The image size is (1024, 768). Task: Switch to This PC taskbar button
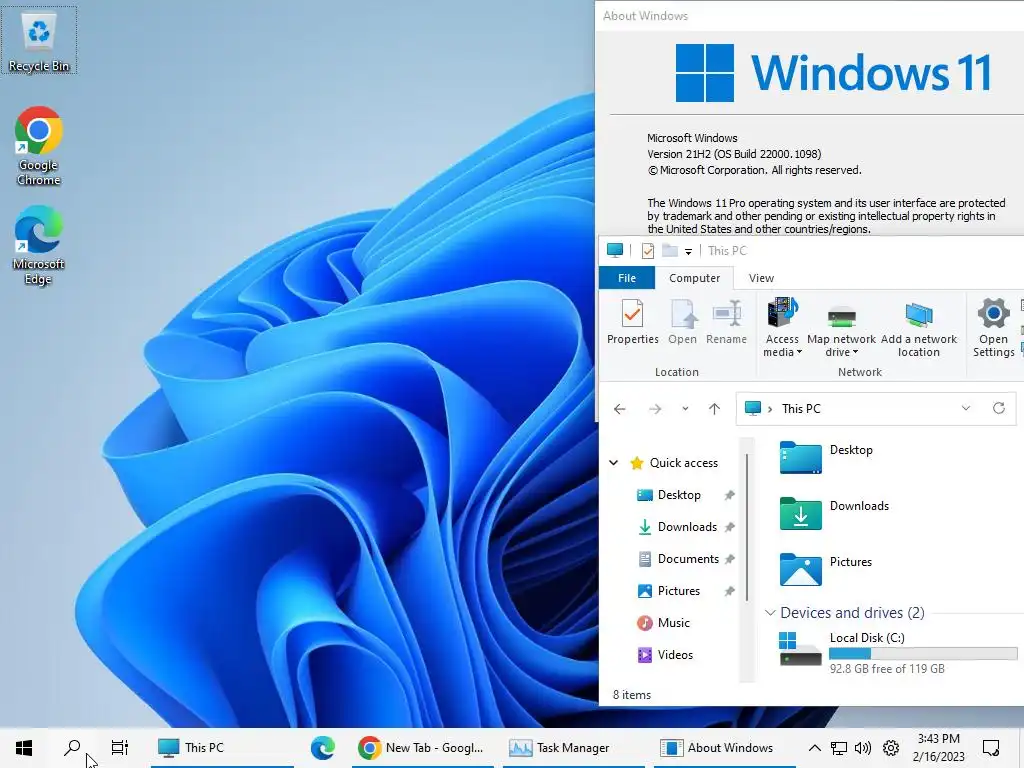(222, 747)
